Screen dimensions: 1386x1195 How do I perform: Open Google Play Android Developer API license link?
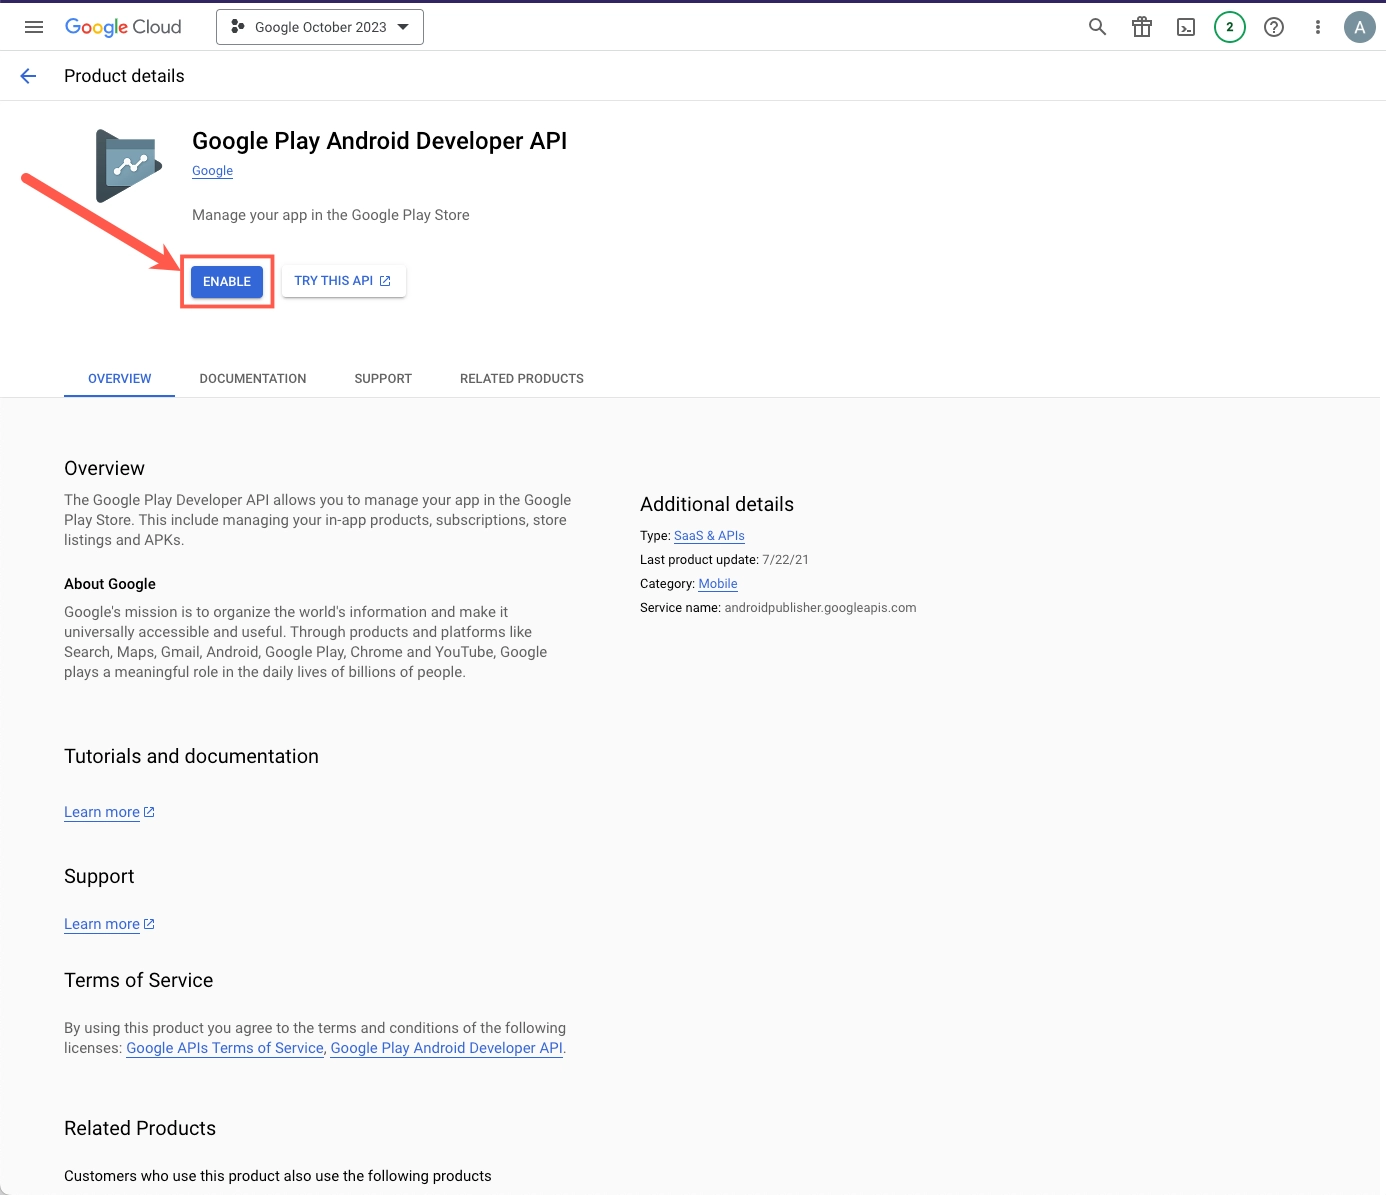(x=447, y=1048)
